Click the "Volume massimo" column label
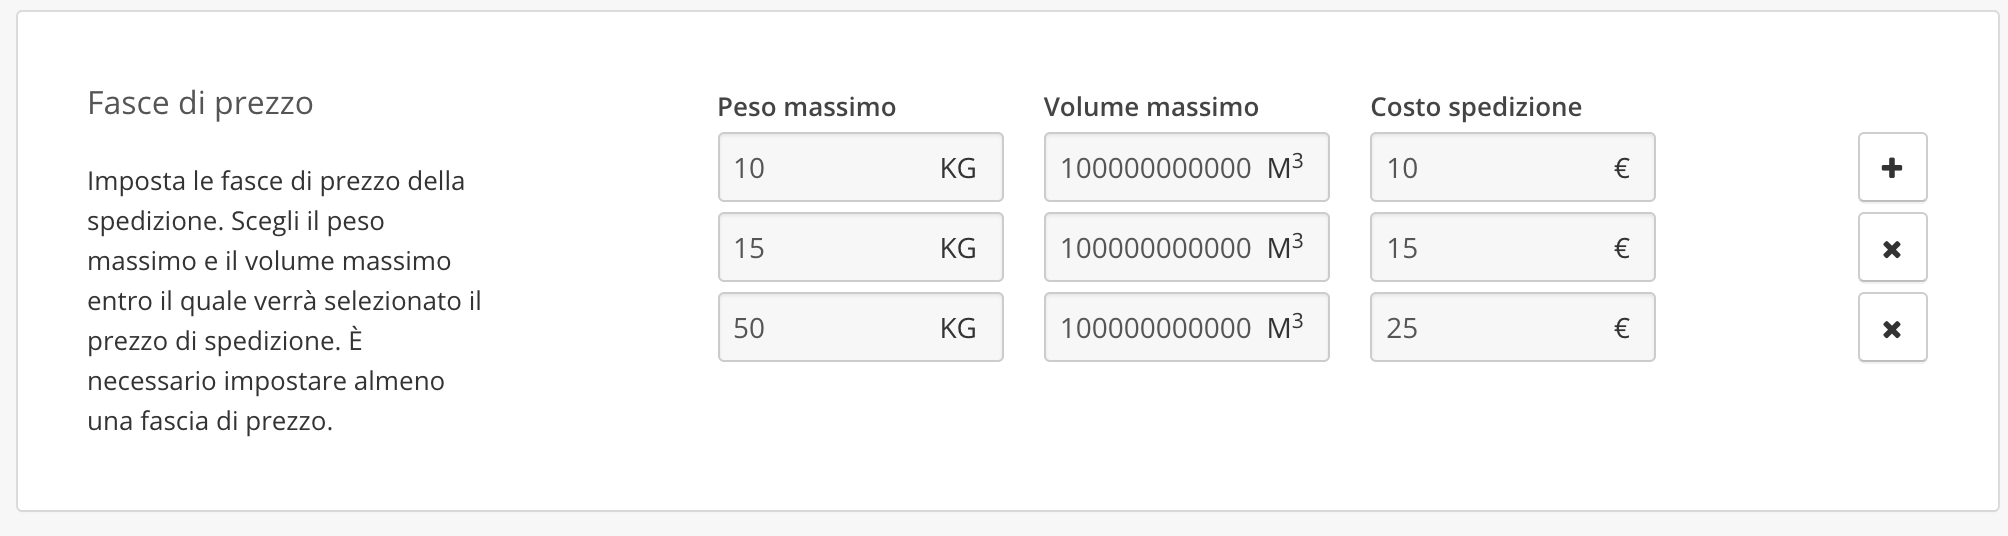This screenshot has height=536, width=2008. (1151, 107)
